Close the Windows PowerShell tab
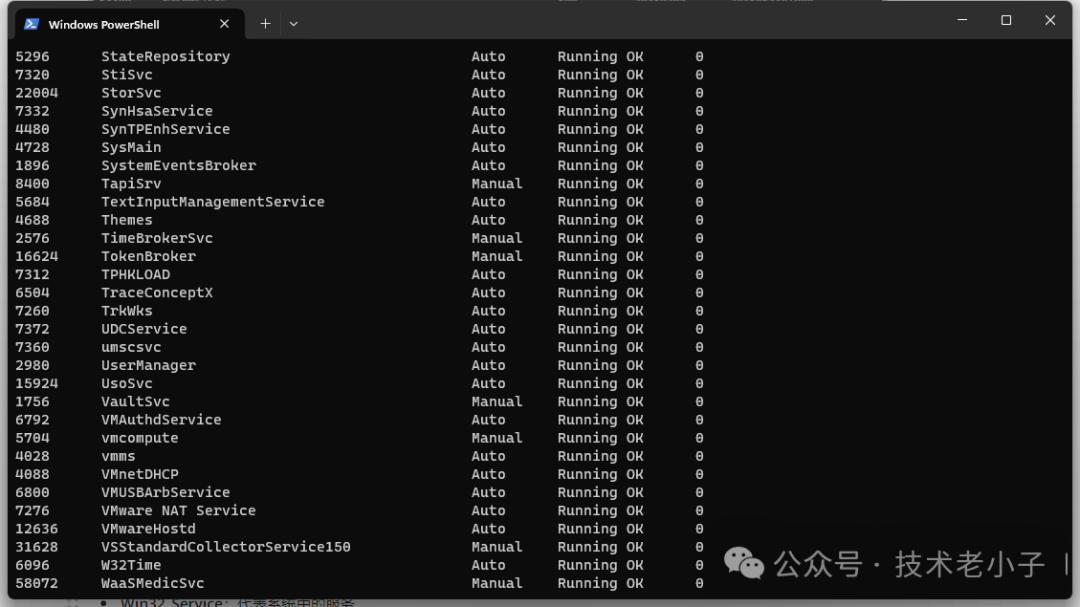Screen dimensions: 1080x607 pyautogui.click(x=224, y=24)
